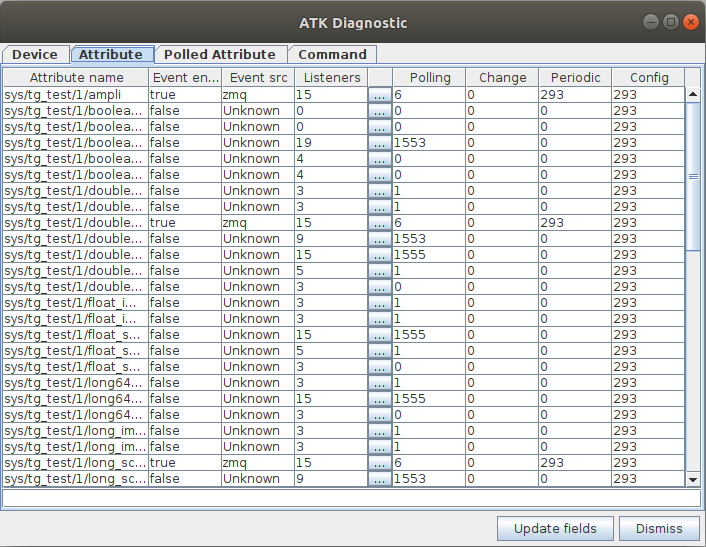Image resolution: width=706 pixels, height=547 pixels.
Task: Click the Polling column header
Action: 430,77
